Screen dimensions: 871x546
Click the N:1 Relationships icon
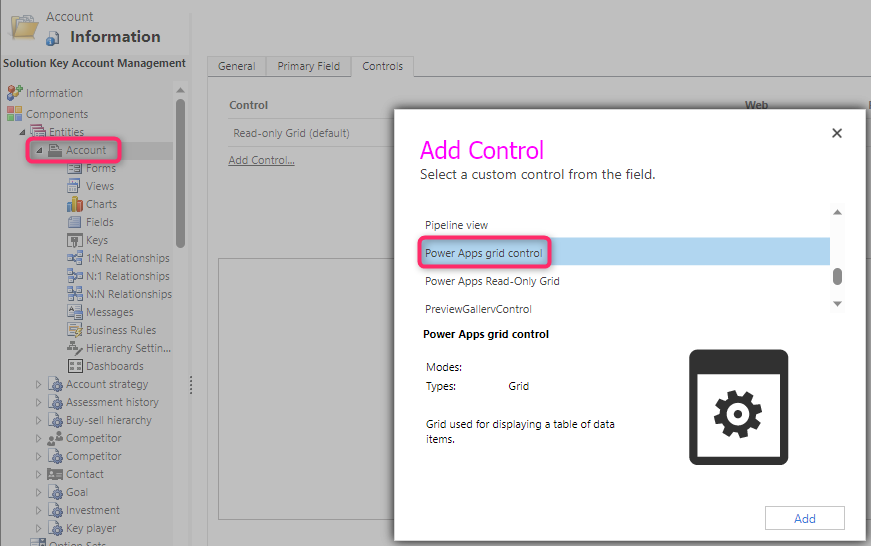[74, 276]
